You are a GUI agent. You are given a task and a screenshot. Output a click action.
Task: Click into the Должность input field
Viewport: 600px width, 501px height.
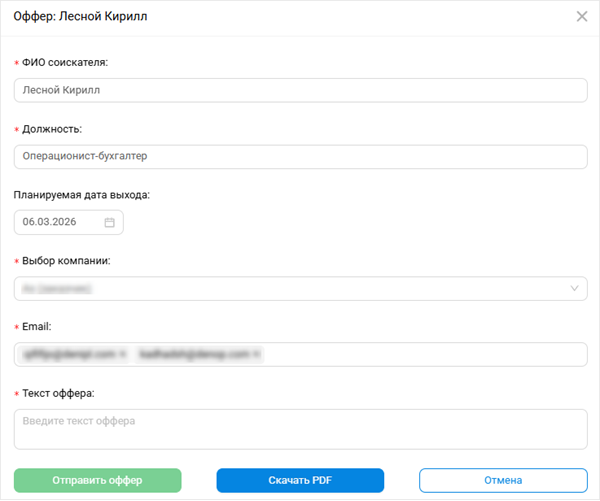click(x=300, y=156)
